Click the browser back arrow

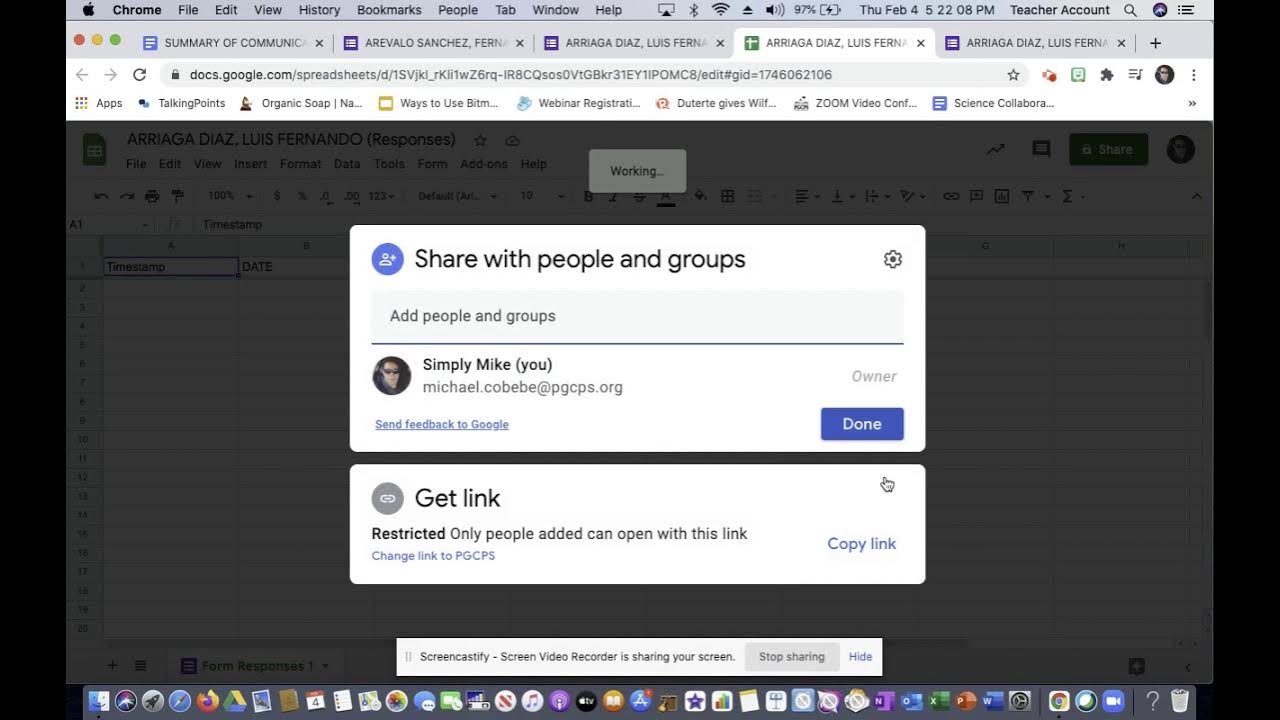pyautogui.click(x=82, y=75)
